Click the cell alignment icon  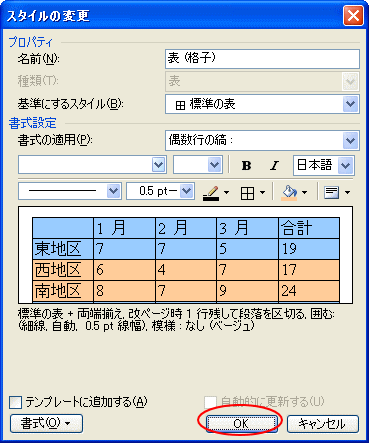[332, 193]
